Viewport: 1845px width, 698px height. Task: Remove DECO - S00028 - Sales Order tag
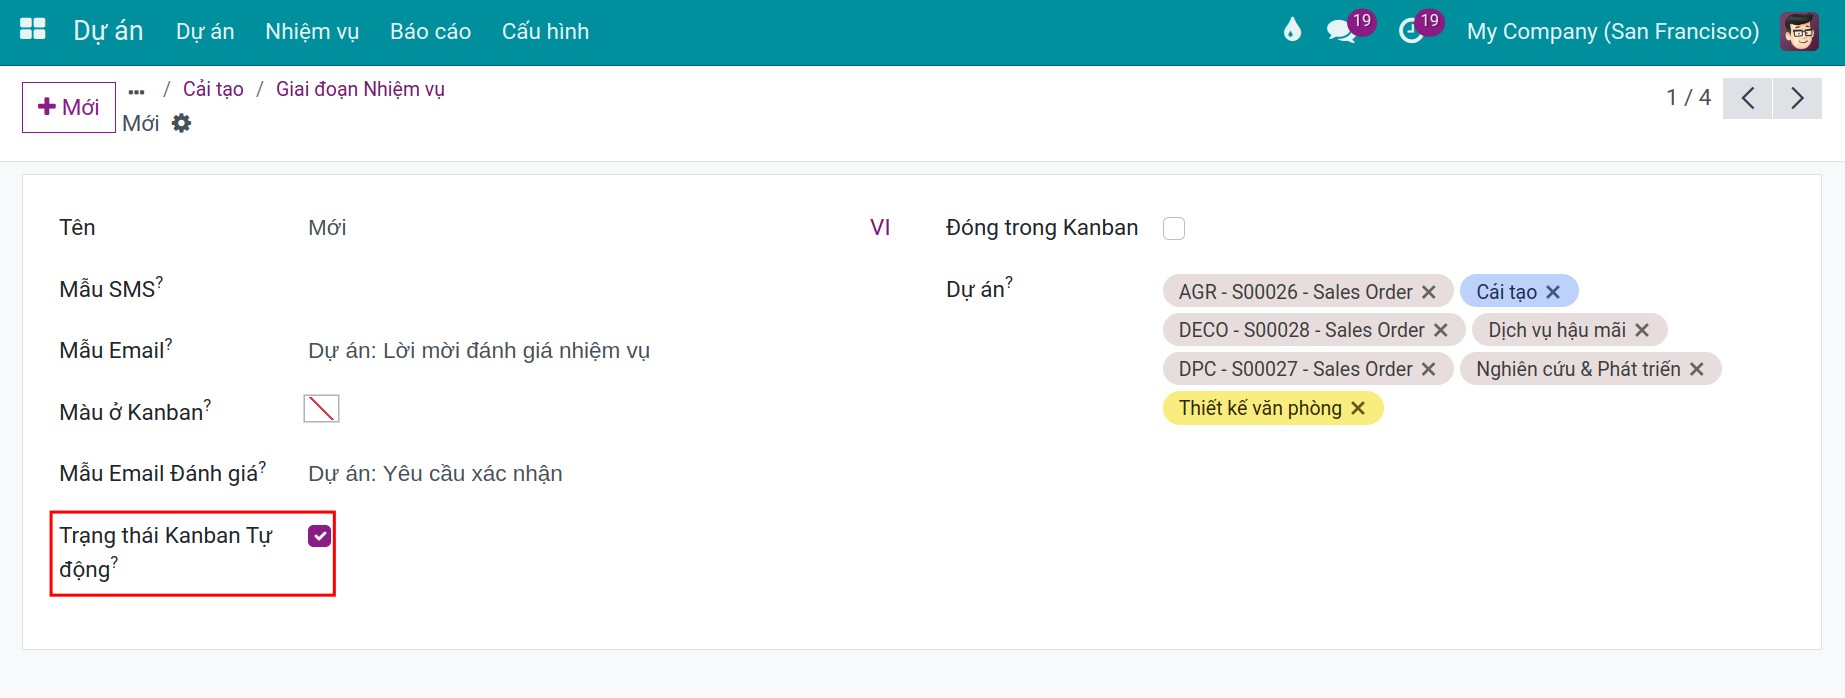pos(1440,330)
